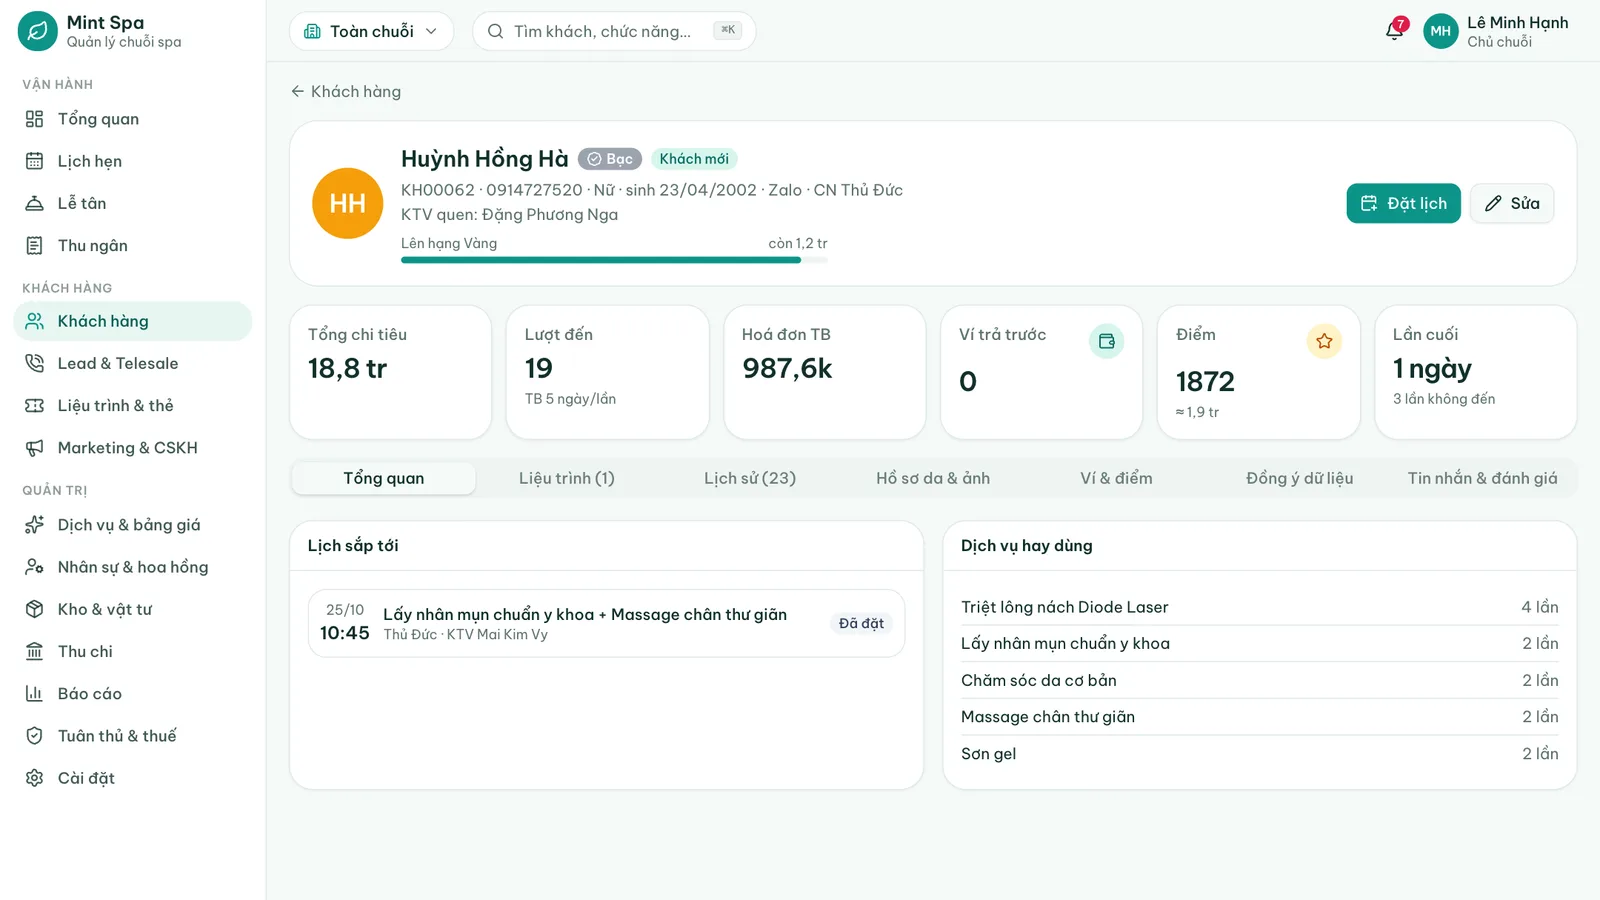The width and height of the screenshot is (1600, 900).
Task: Go to Marketing & CSKH megaphone item
Action: tap(133, 448)
